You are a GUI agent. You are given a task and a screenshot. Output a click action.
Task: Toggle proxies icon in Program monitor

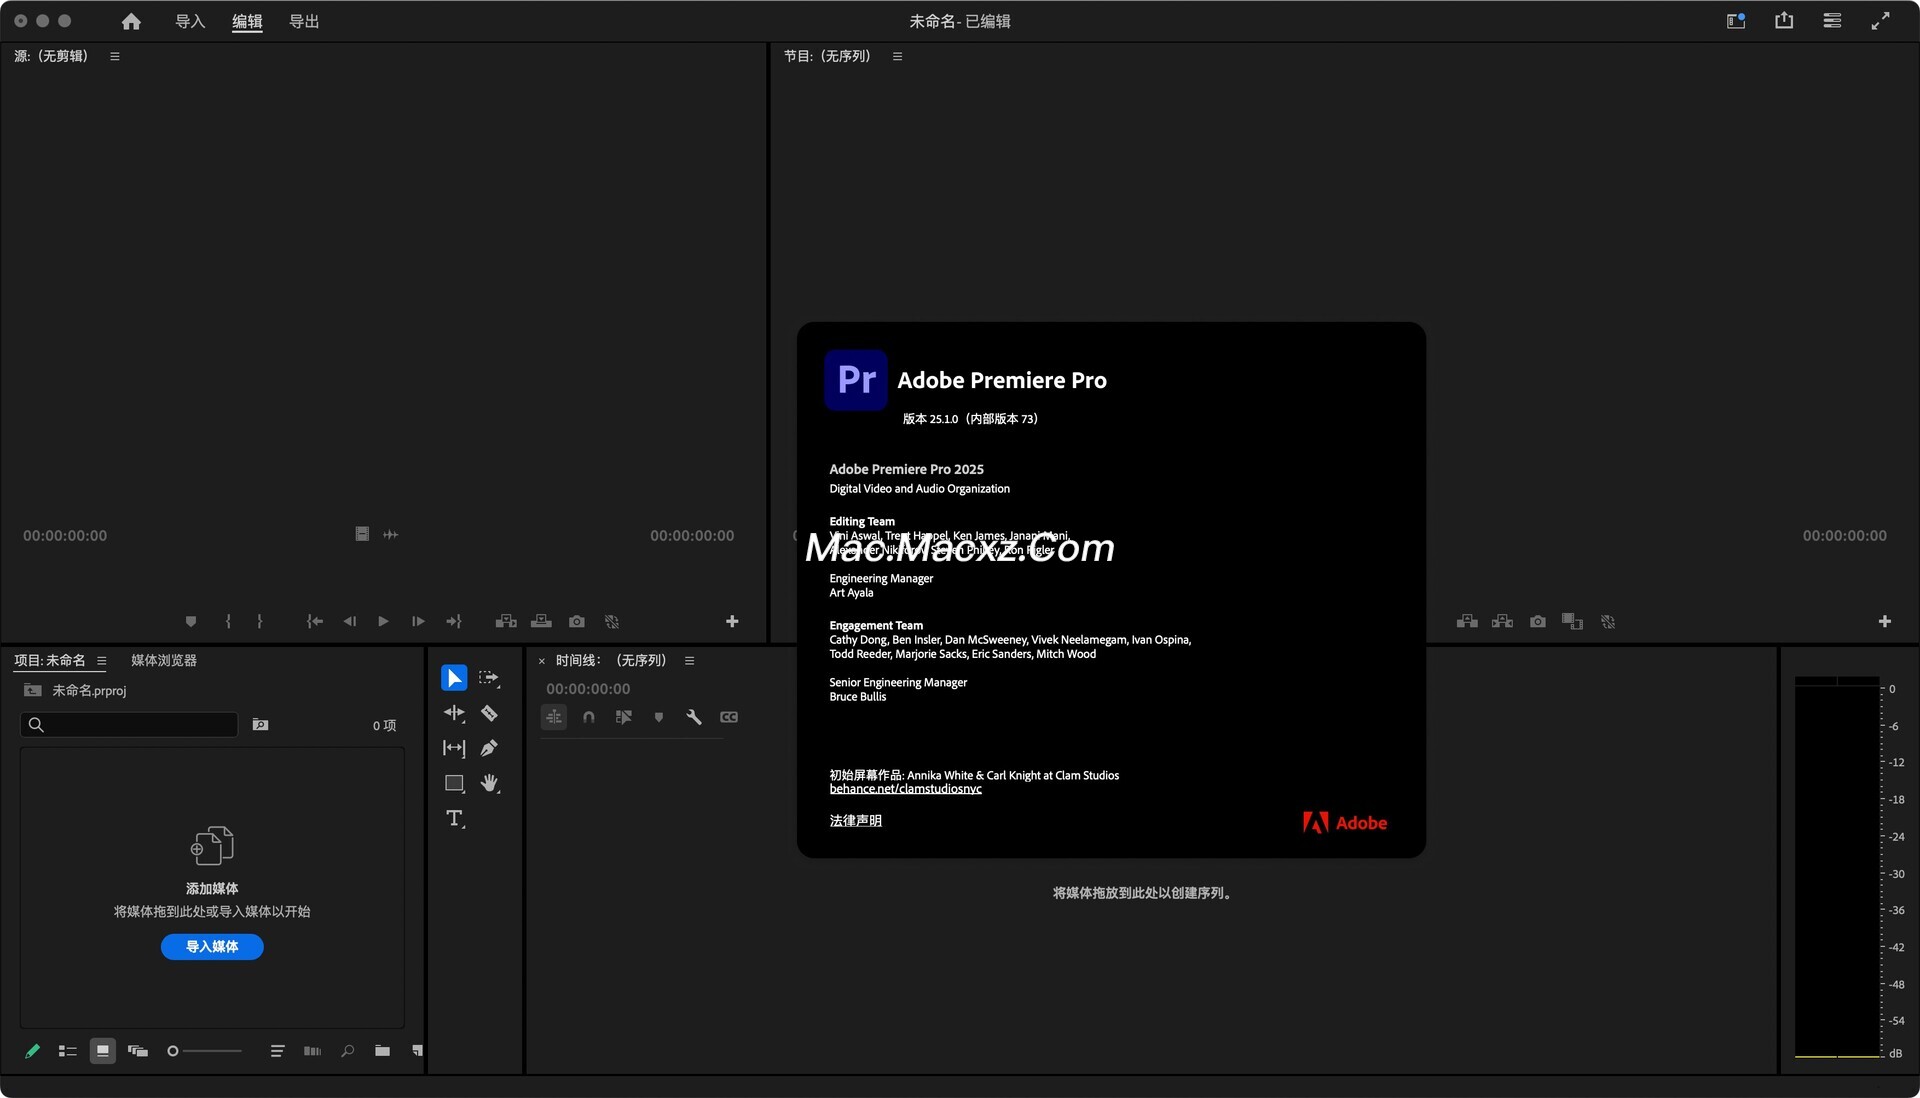point(1608,622)
